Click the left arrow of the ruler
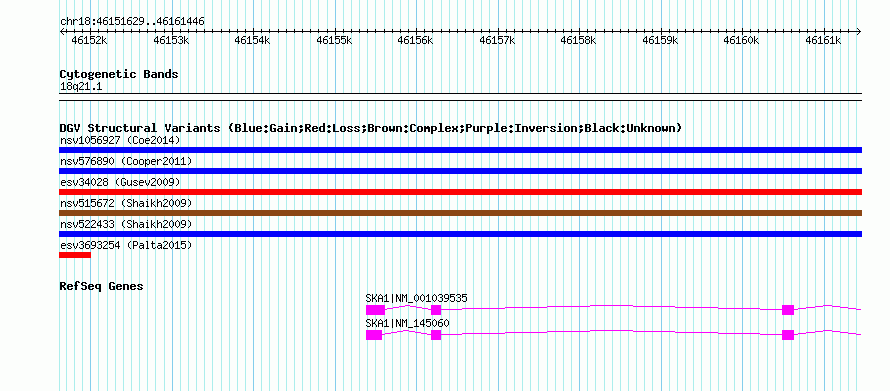The height and width of the screenshot is (391, 890). 62,31
